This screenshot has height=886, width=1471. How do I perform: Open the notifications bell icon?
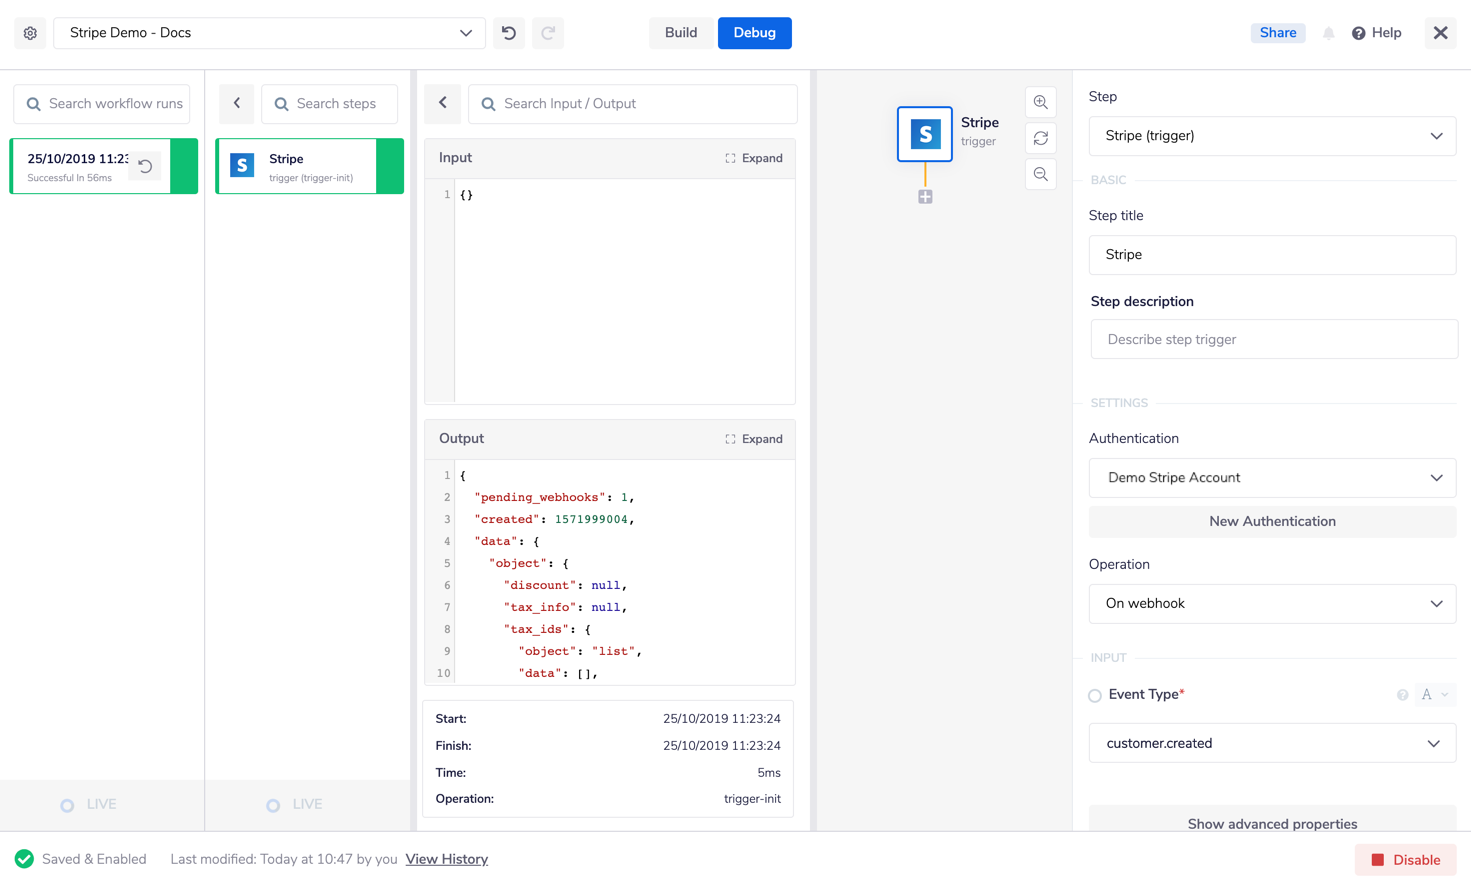click(x=1328, y=33)
